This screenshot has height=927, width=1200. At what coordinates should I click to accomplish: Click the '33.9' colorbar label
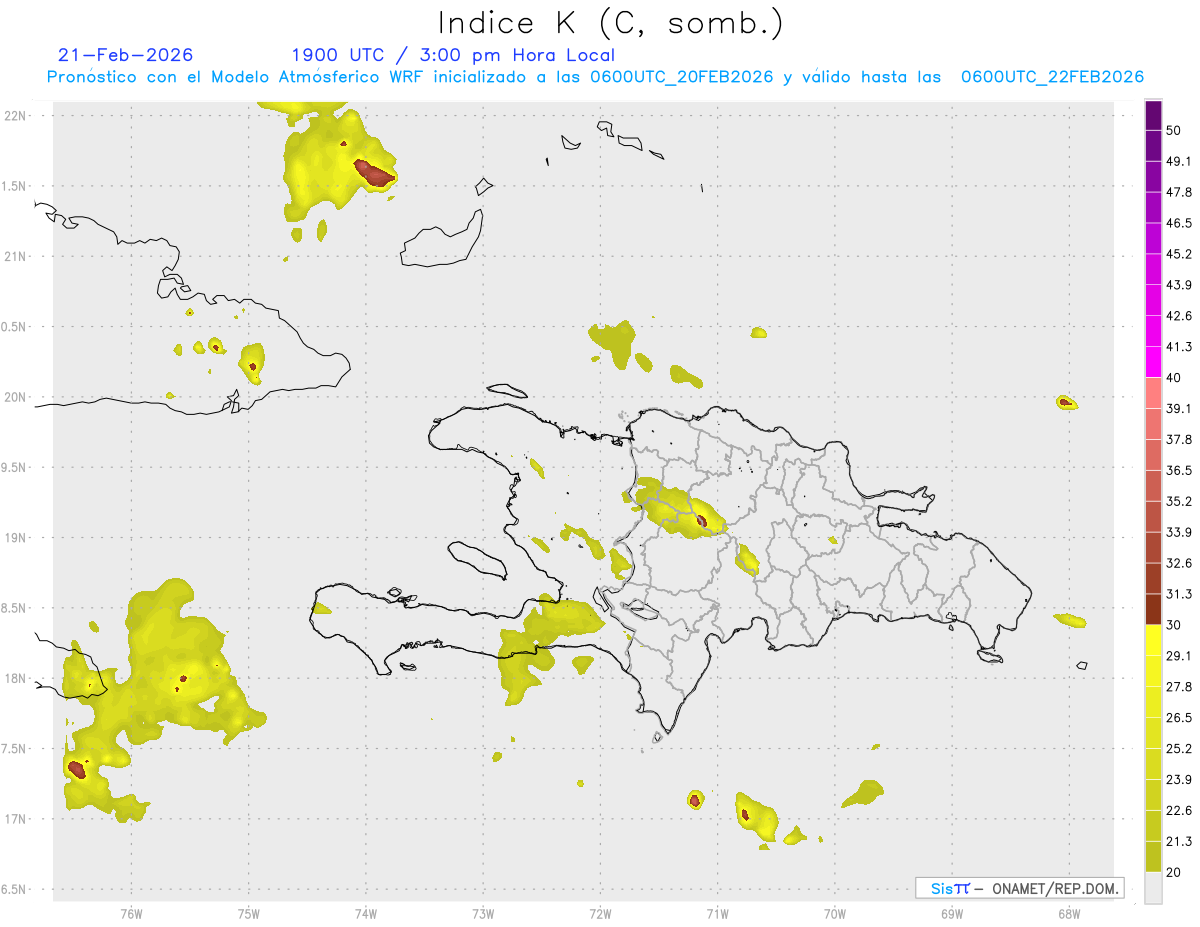click(x=1179, y=532)
